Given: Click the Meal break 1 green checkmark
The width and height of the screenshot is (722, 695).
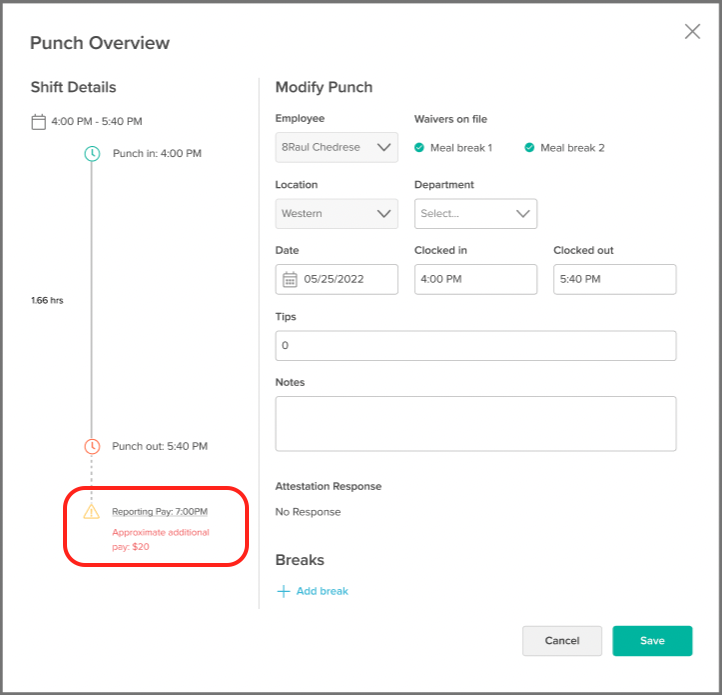Looking at the screenshot, I should click(419, 147).
